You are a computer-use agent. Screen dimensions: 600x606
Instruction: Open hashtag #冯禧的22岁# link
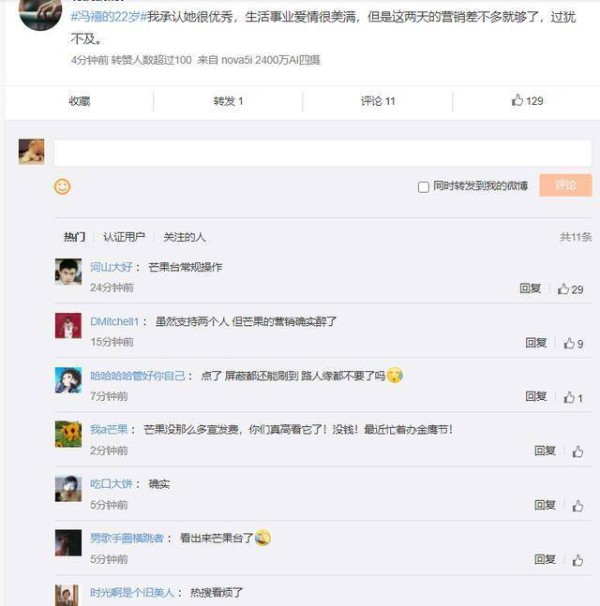(x=109, y=17)
